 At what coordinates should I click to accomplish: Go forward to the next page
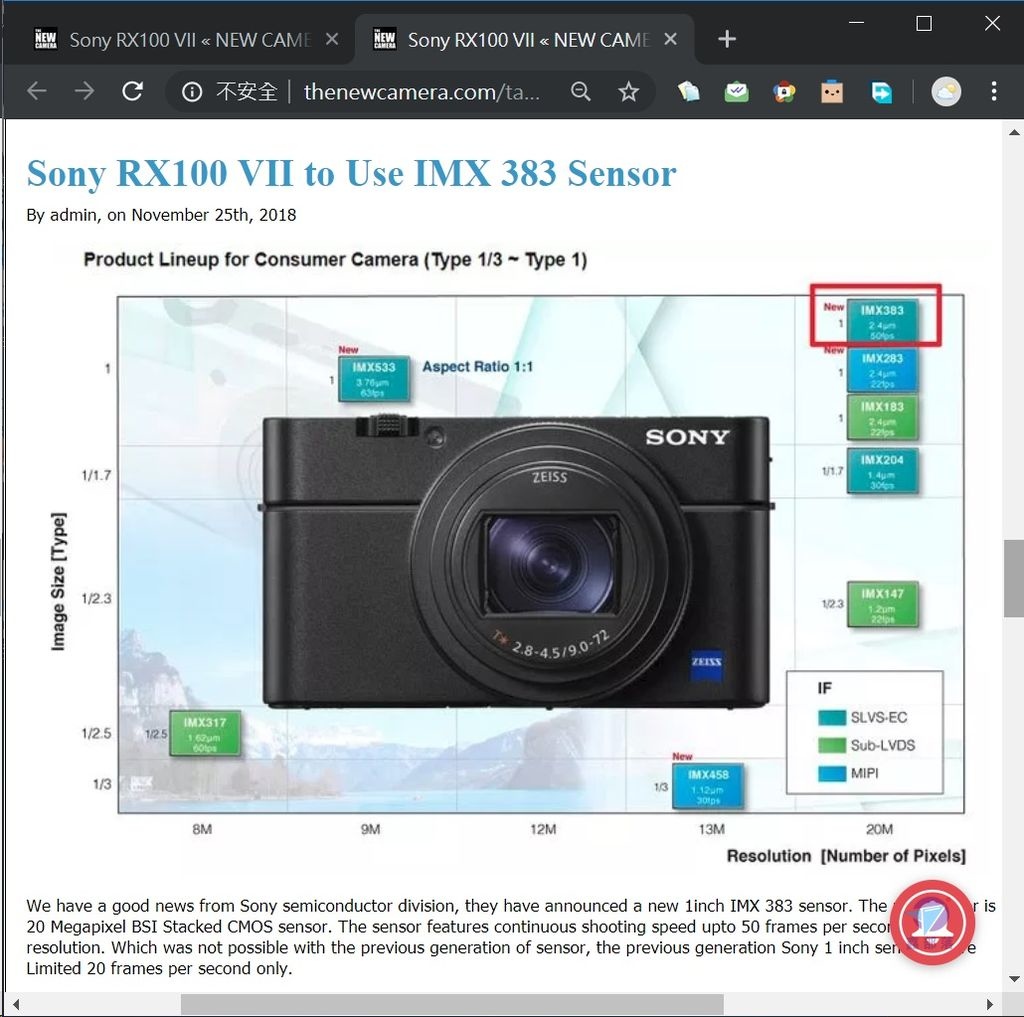point(84,91)
